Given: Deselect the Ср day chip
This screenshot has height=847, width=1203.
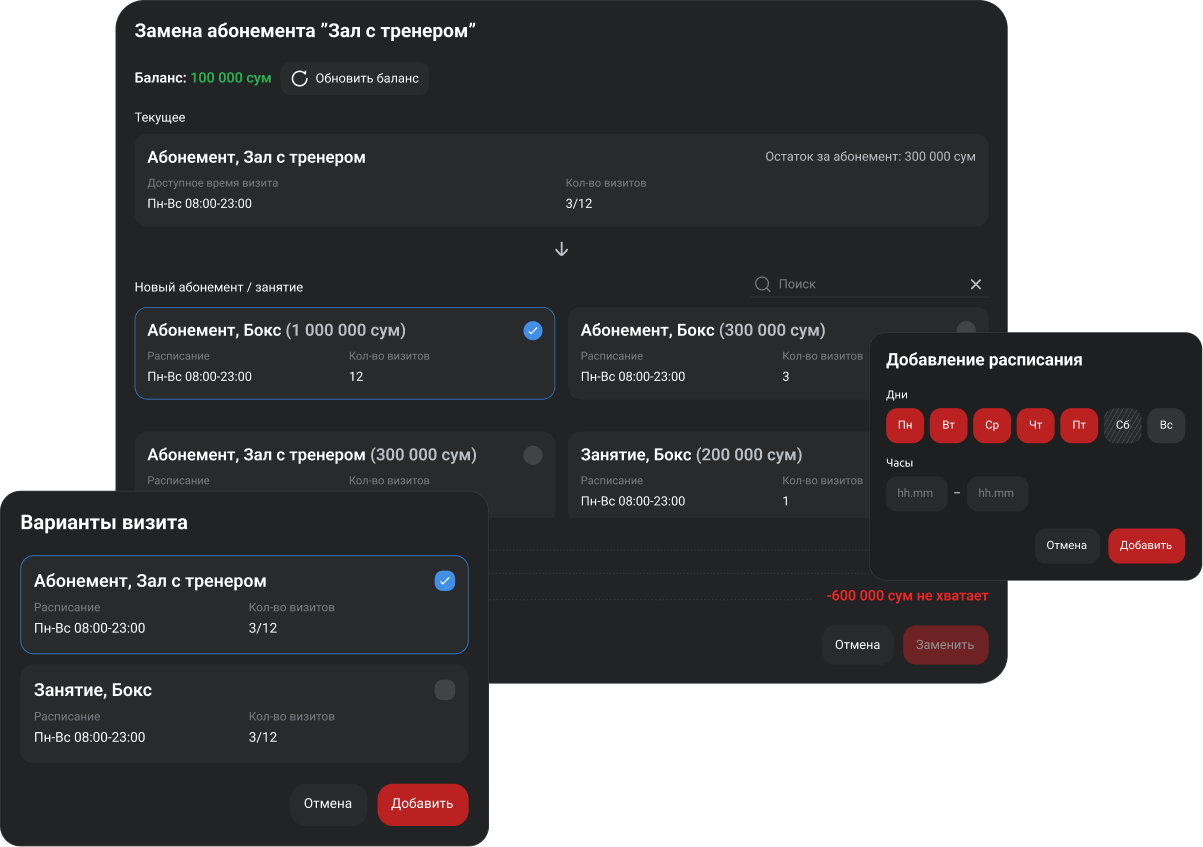Looking at the screenshot, I should tap(992, 425).
